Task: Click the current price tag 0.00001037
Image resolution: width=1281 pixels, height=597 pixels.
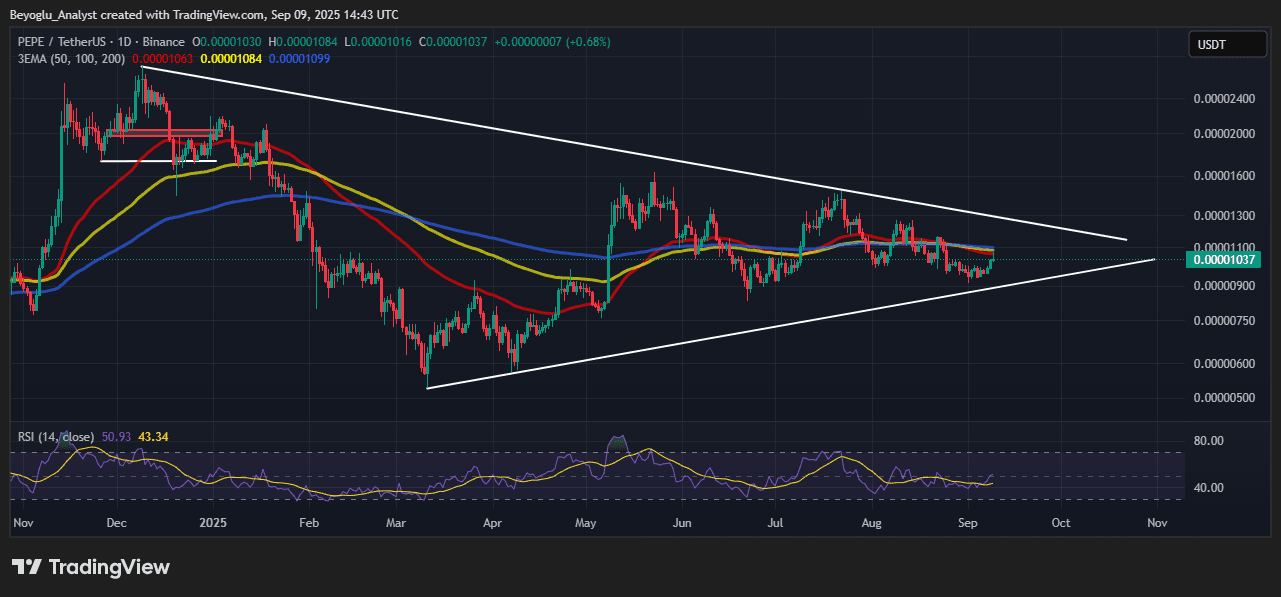Action: point(1226,260)
